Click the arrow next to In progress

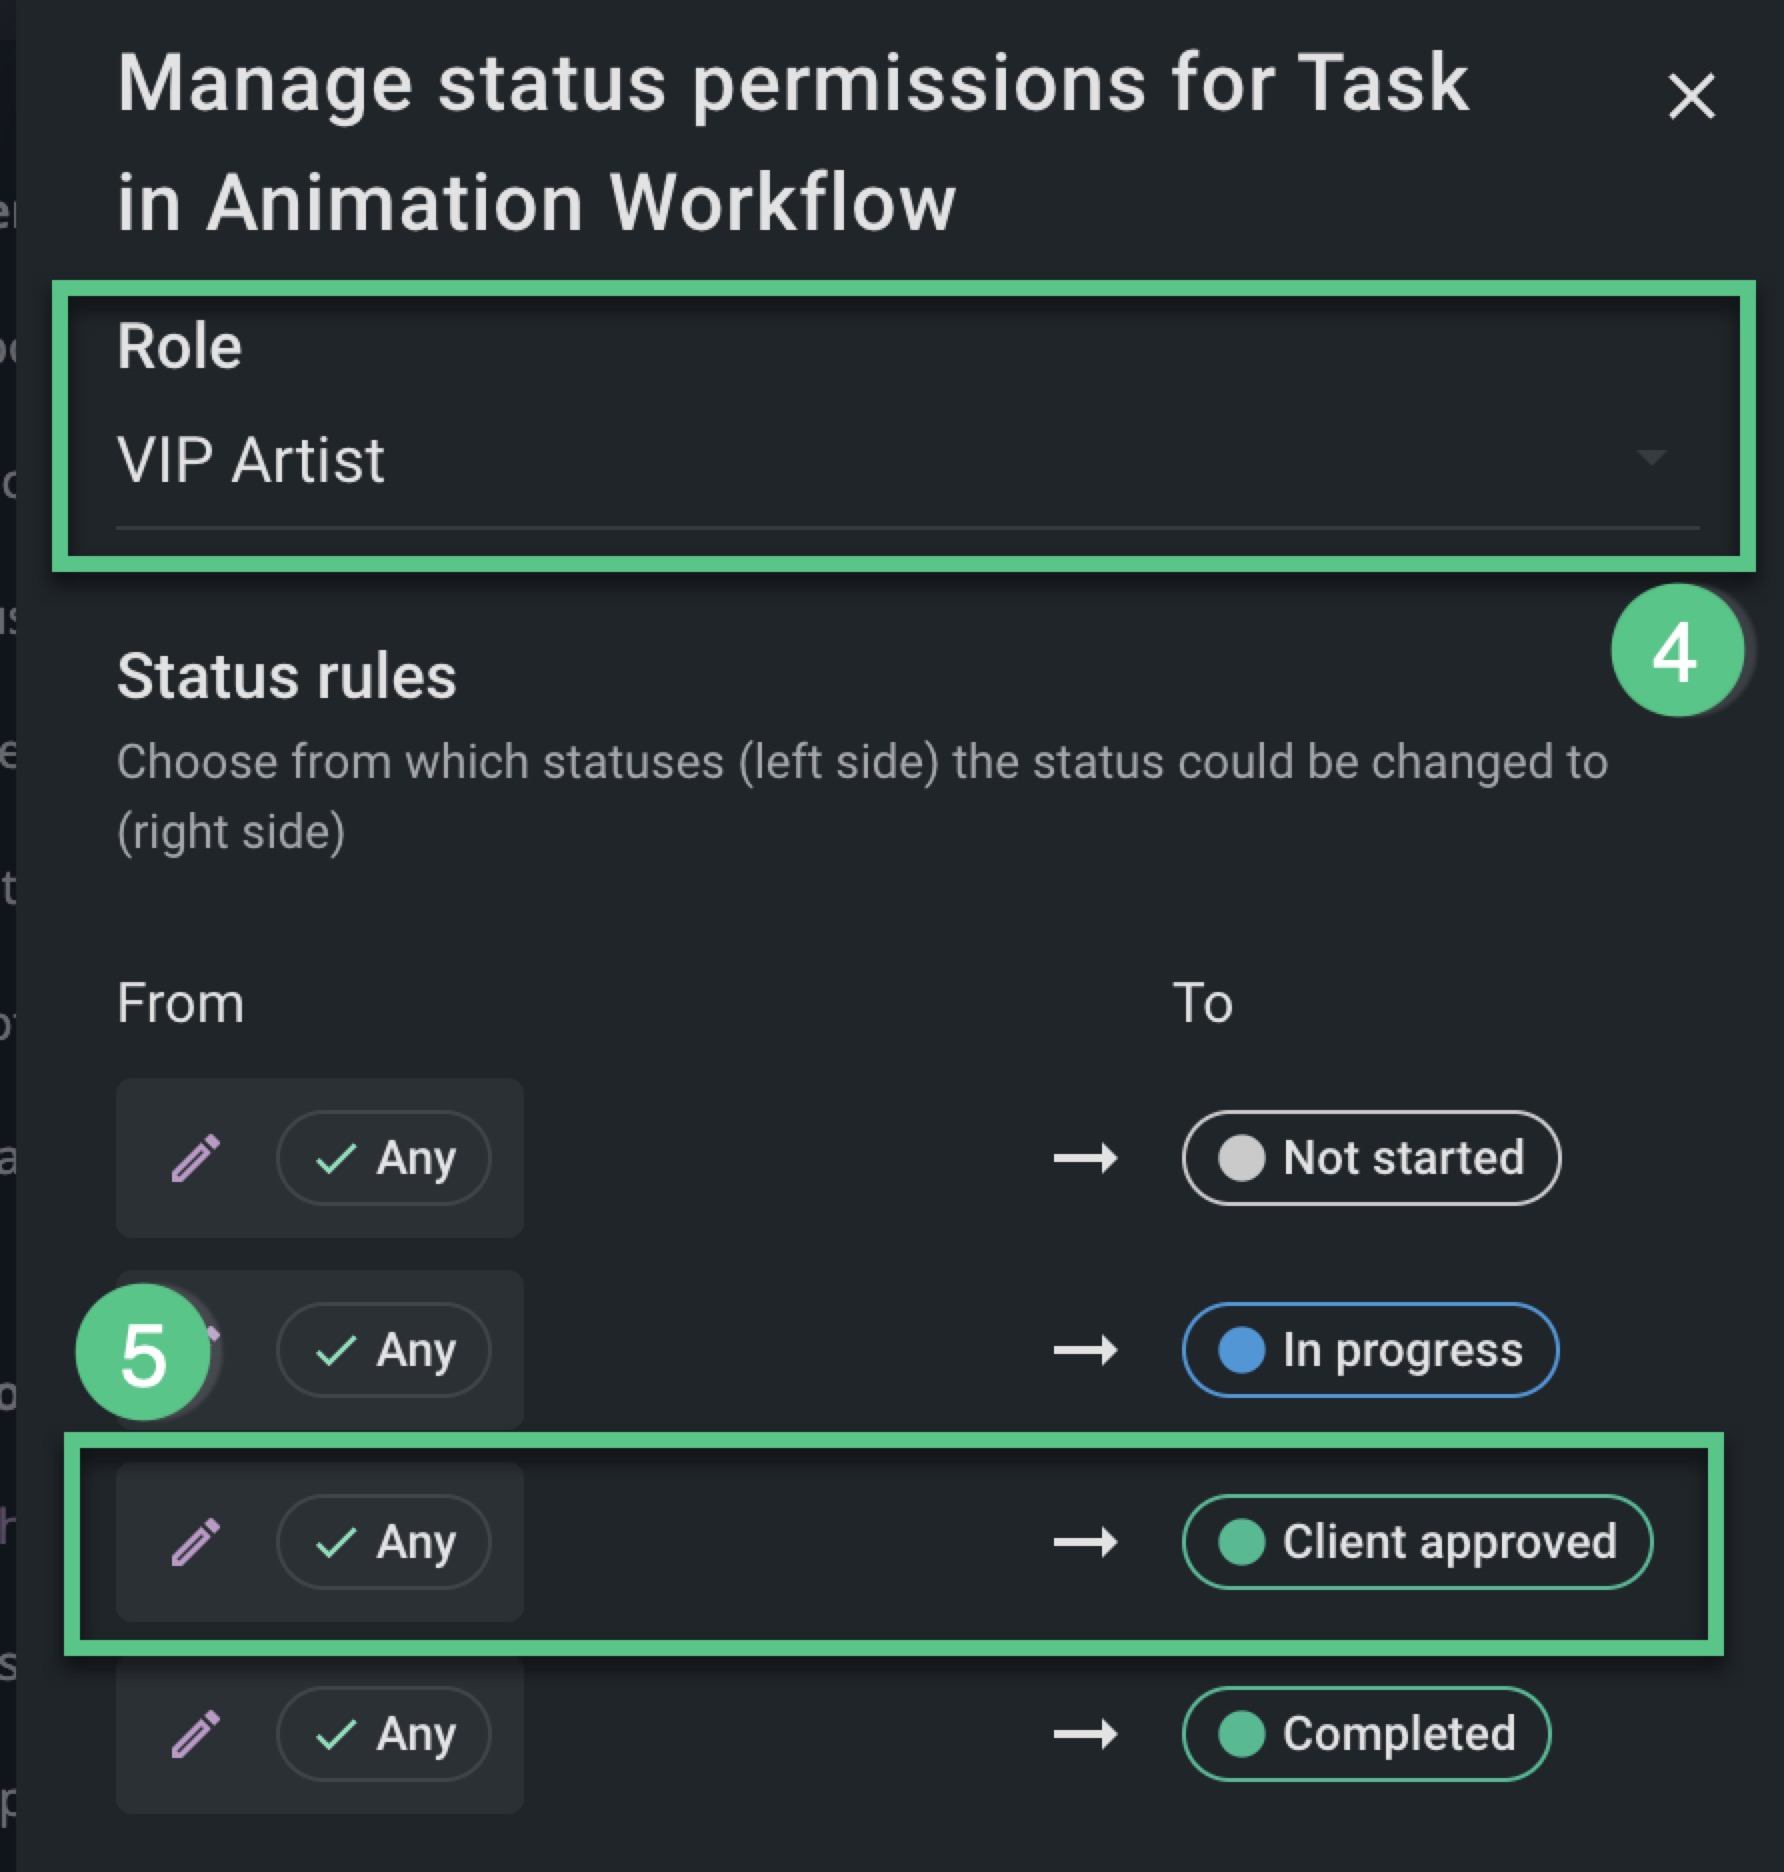tap(1086, 1350)
